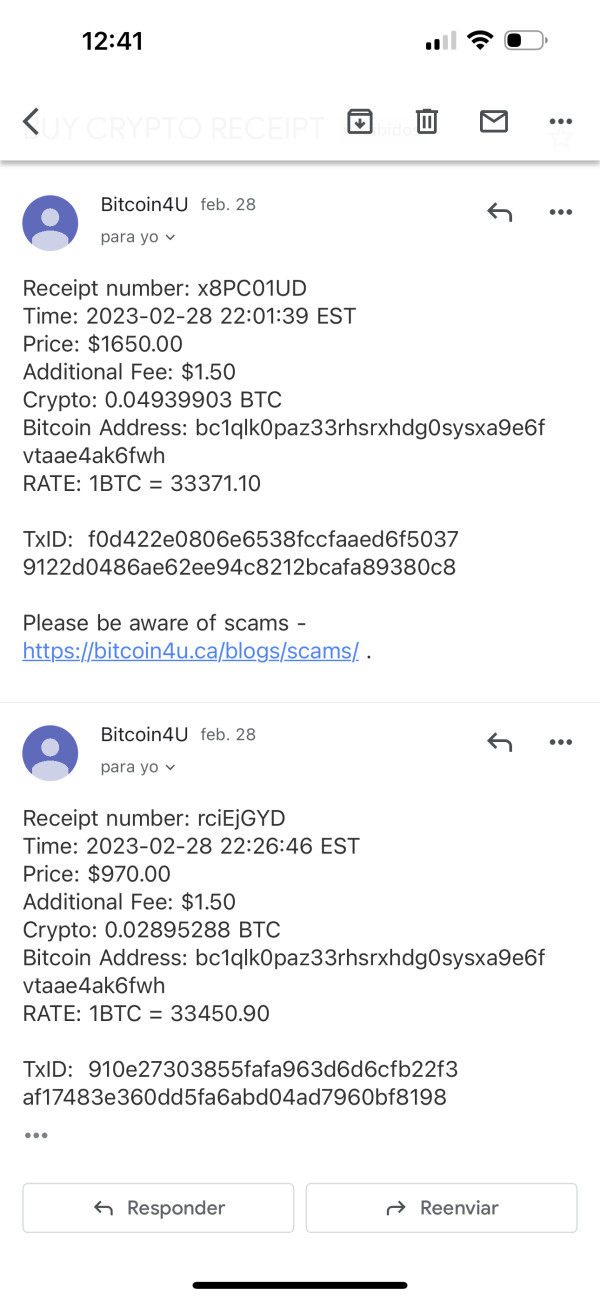Open more options for first Bitcoin4U message
The height and width of the screenshot is (1300, 600).
(560, 212)
